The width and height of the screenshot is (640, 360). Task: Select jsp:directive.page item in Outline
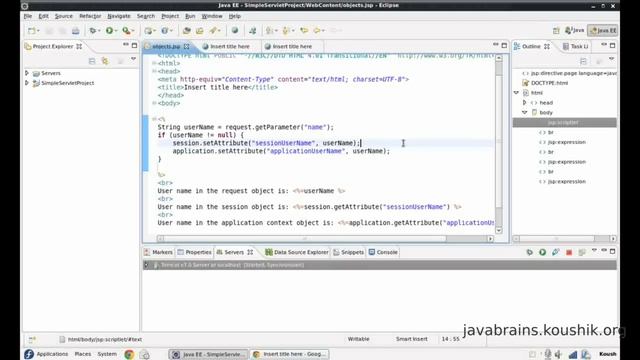click(569, 73)
